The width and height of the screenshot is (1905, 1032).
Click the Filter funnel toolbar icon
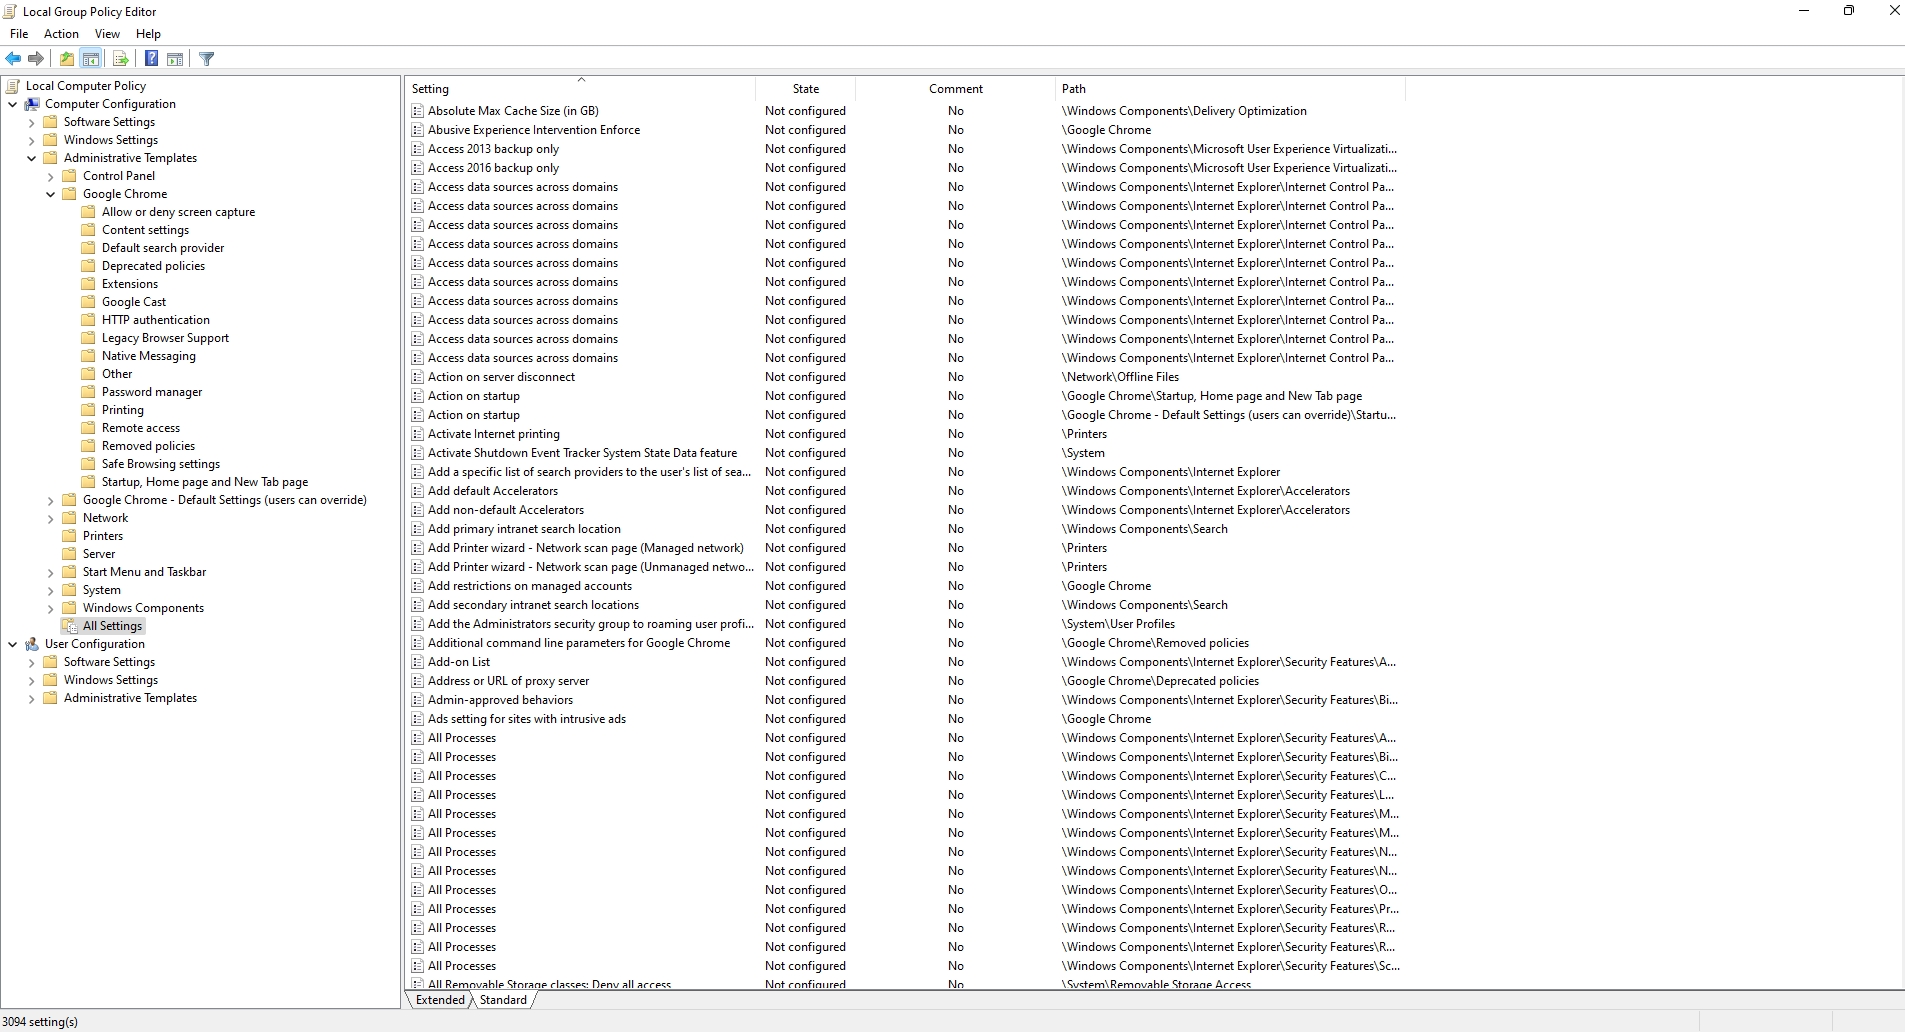(x=207, y=59)
